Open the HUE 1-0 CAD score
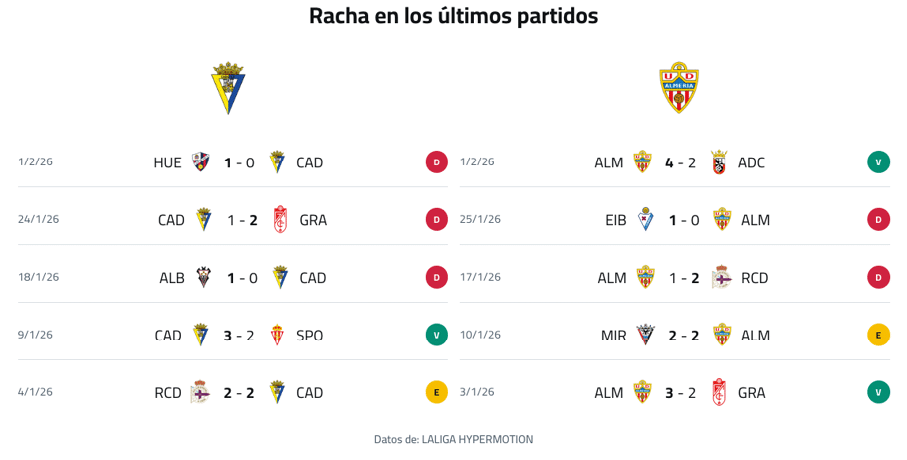This screenshot has height=460, width=907. click(239, 163)
